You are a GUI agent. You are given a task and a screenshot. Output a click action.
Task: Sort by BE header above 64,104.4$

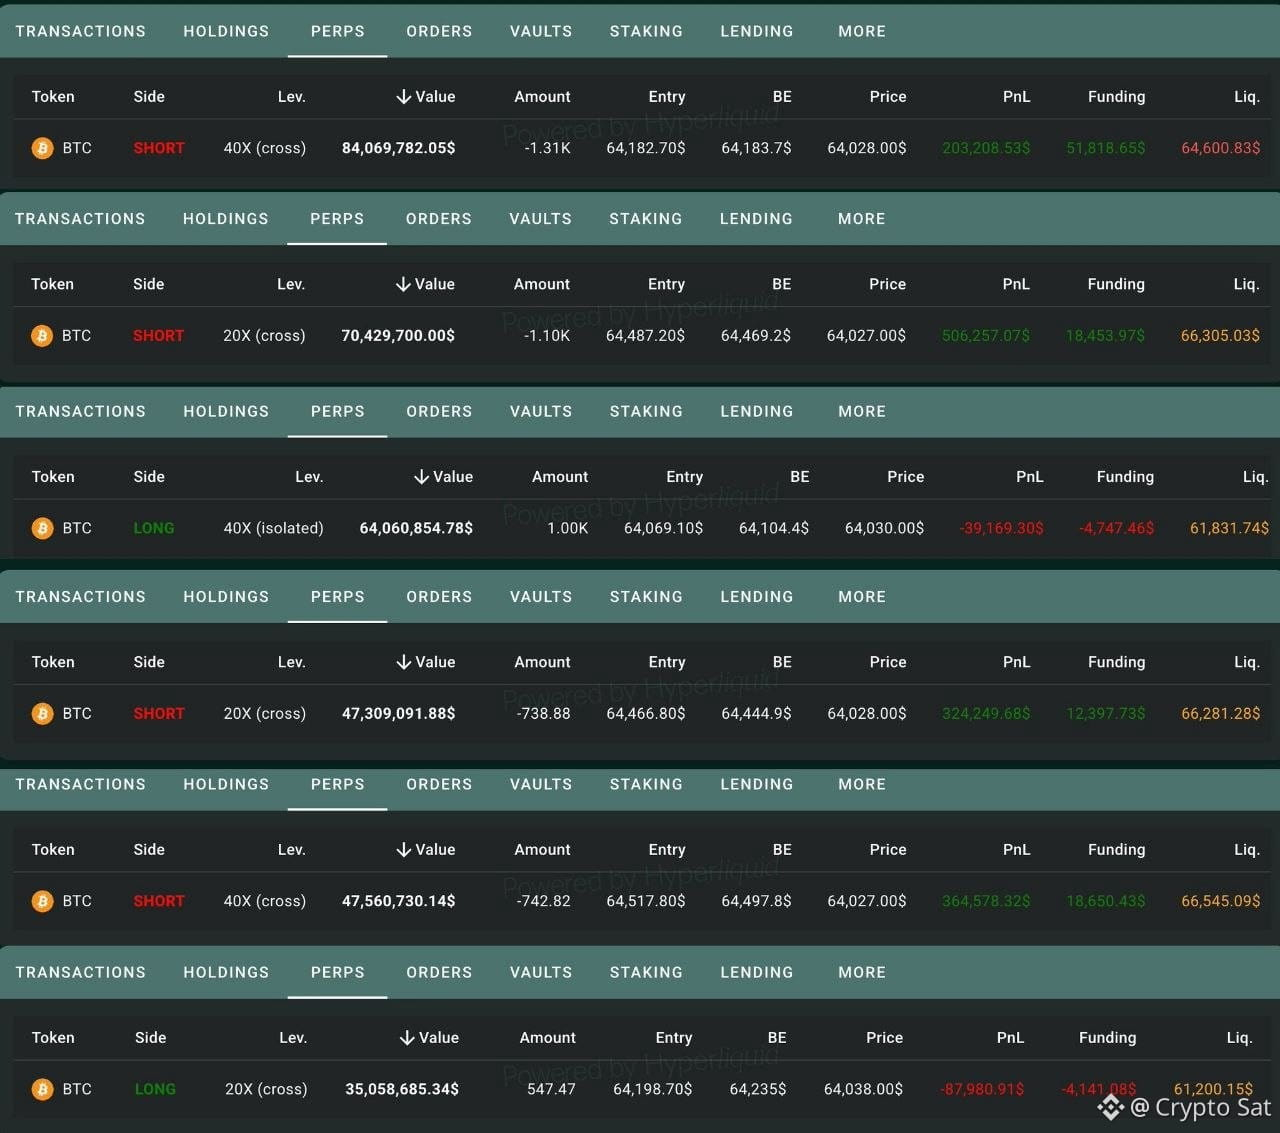pos(800,477)
